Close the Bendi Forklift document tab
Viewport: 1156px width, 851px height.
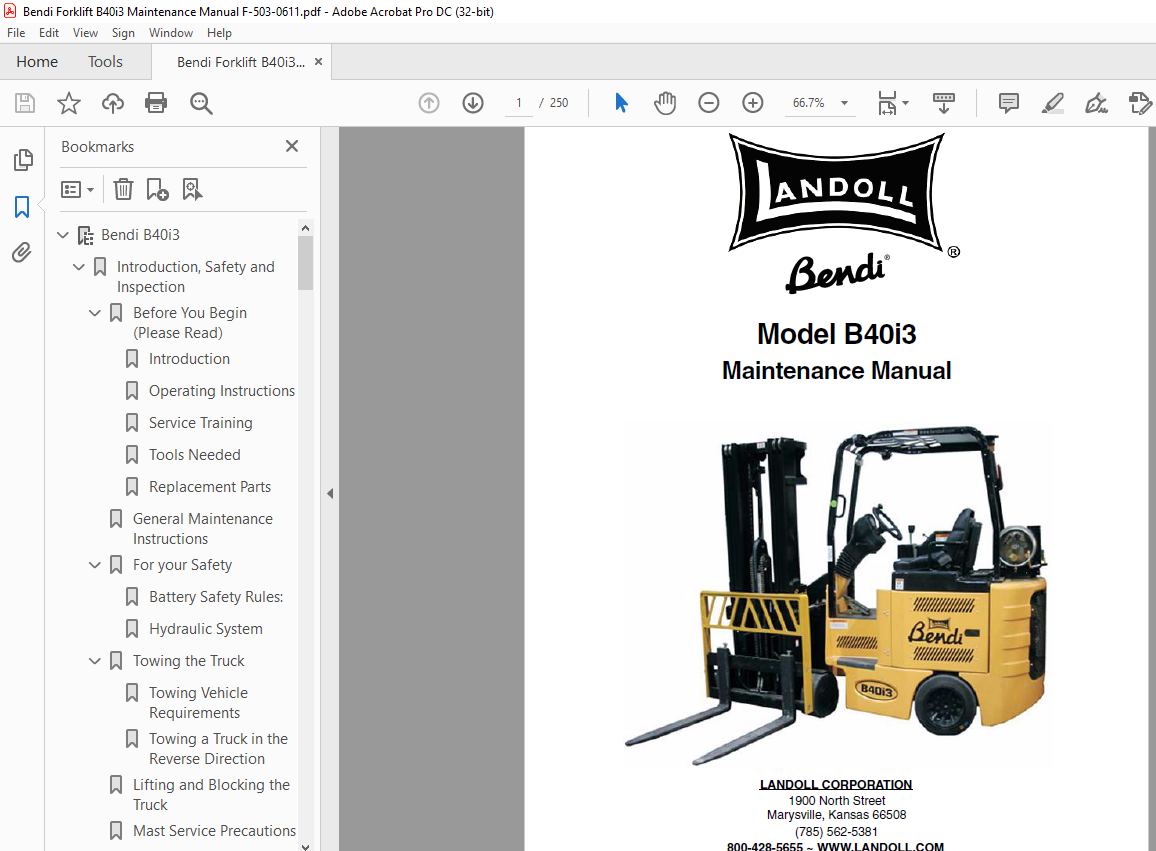tap(318, 62)
